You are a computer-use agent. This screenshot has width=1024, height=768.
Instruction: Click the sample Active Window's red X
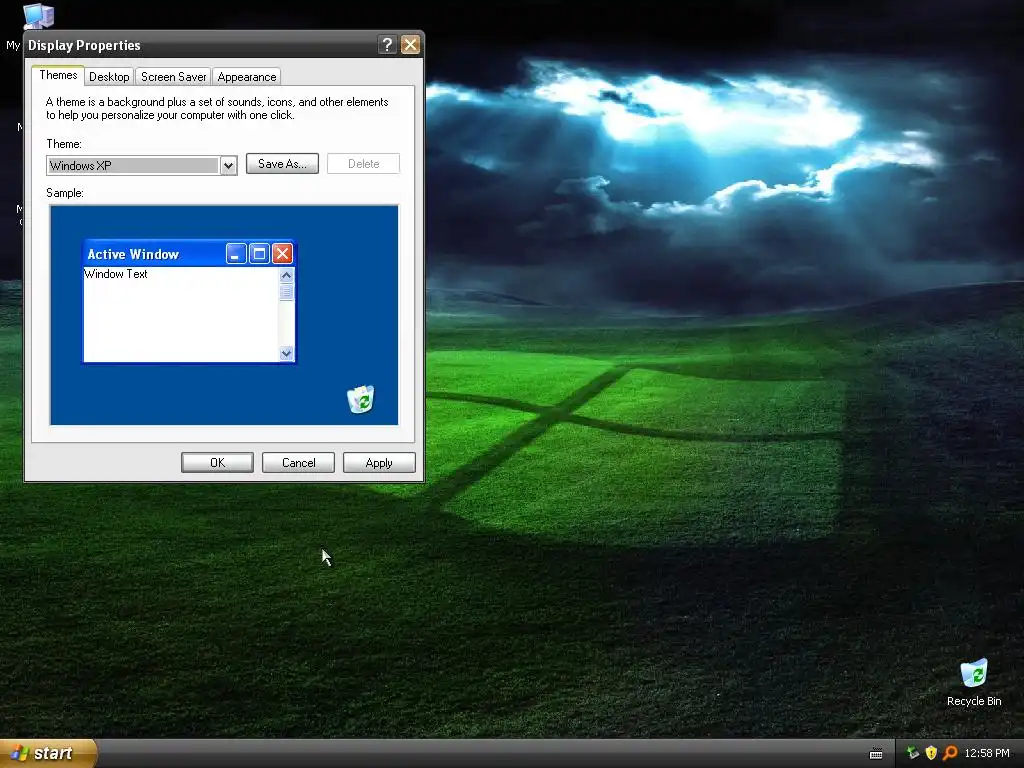click(x=282, y=253)
